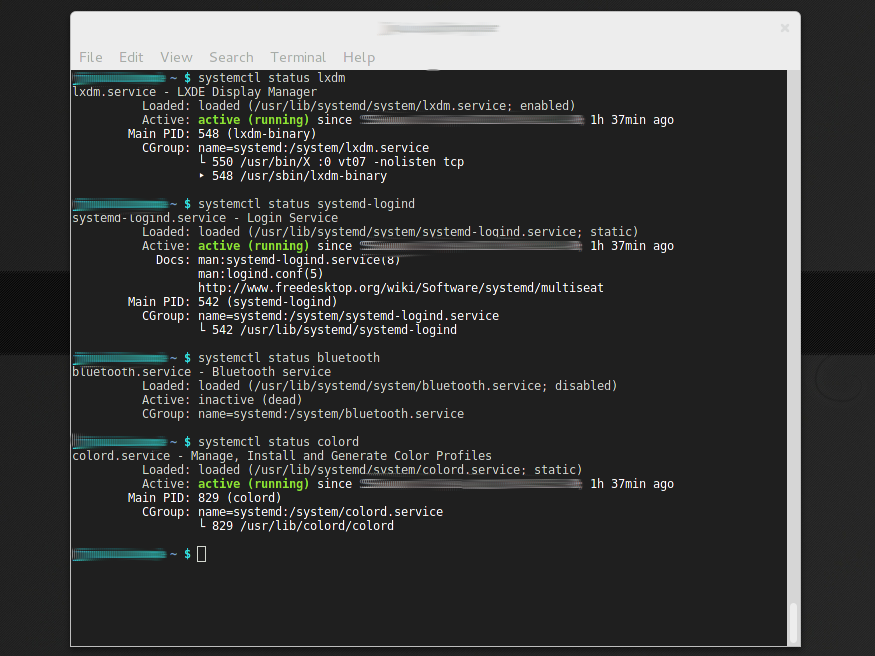Viewport: 875px width, 656px height.
Task: Click '829 /usr/lib/colord/colord' process line
Action: click(x=296, y=526)
